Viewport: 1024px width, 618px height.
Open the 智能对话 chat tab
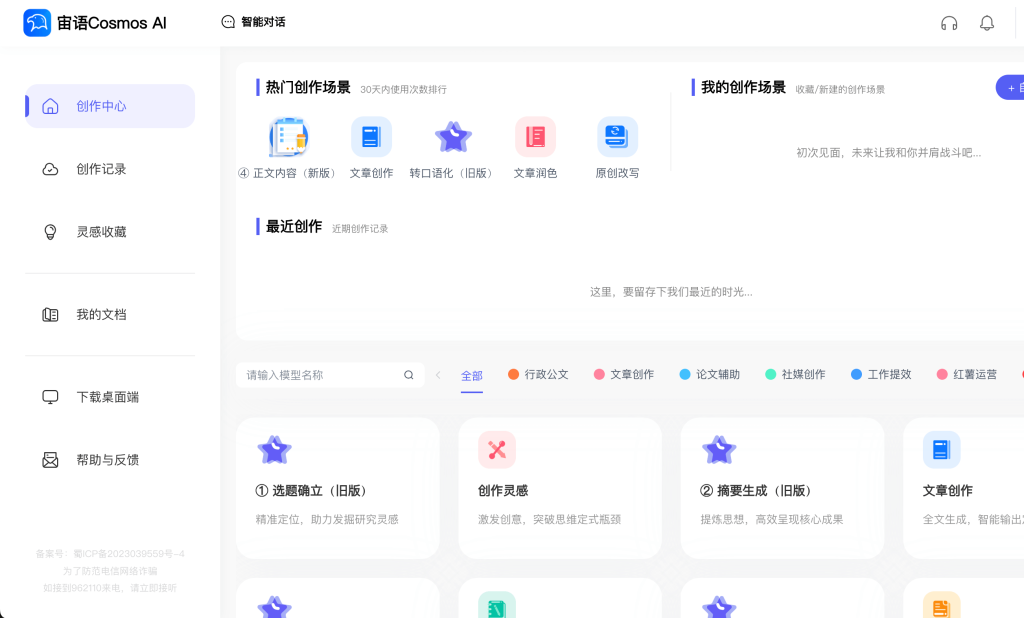(253, 22)
